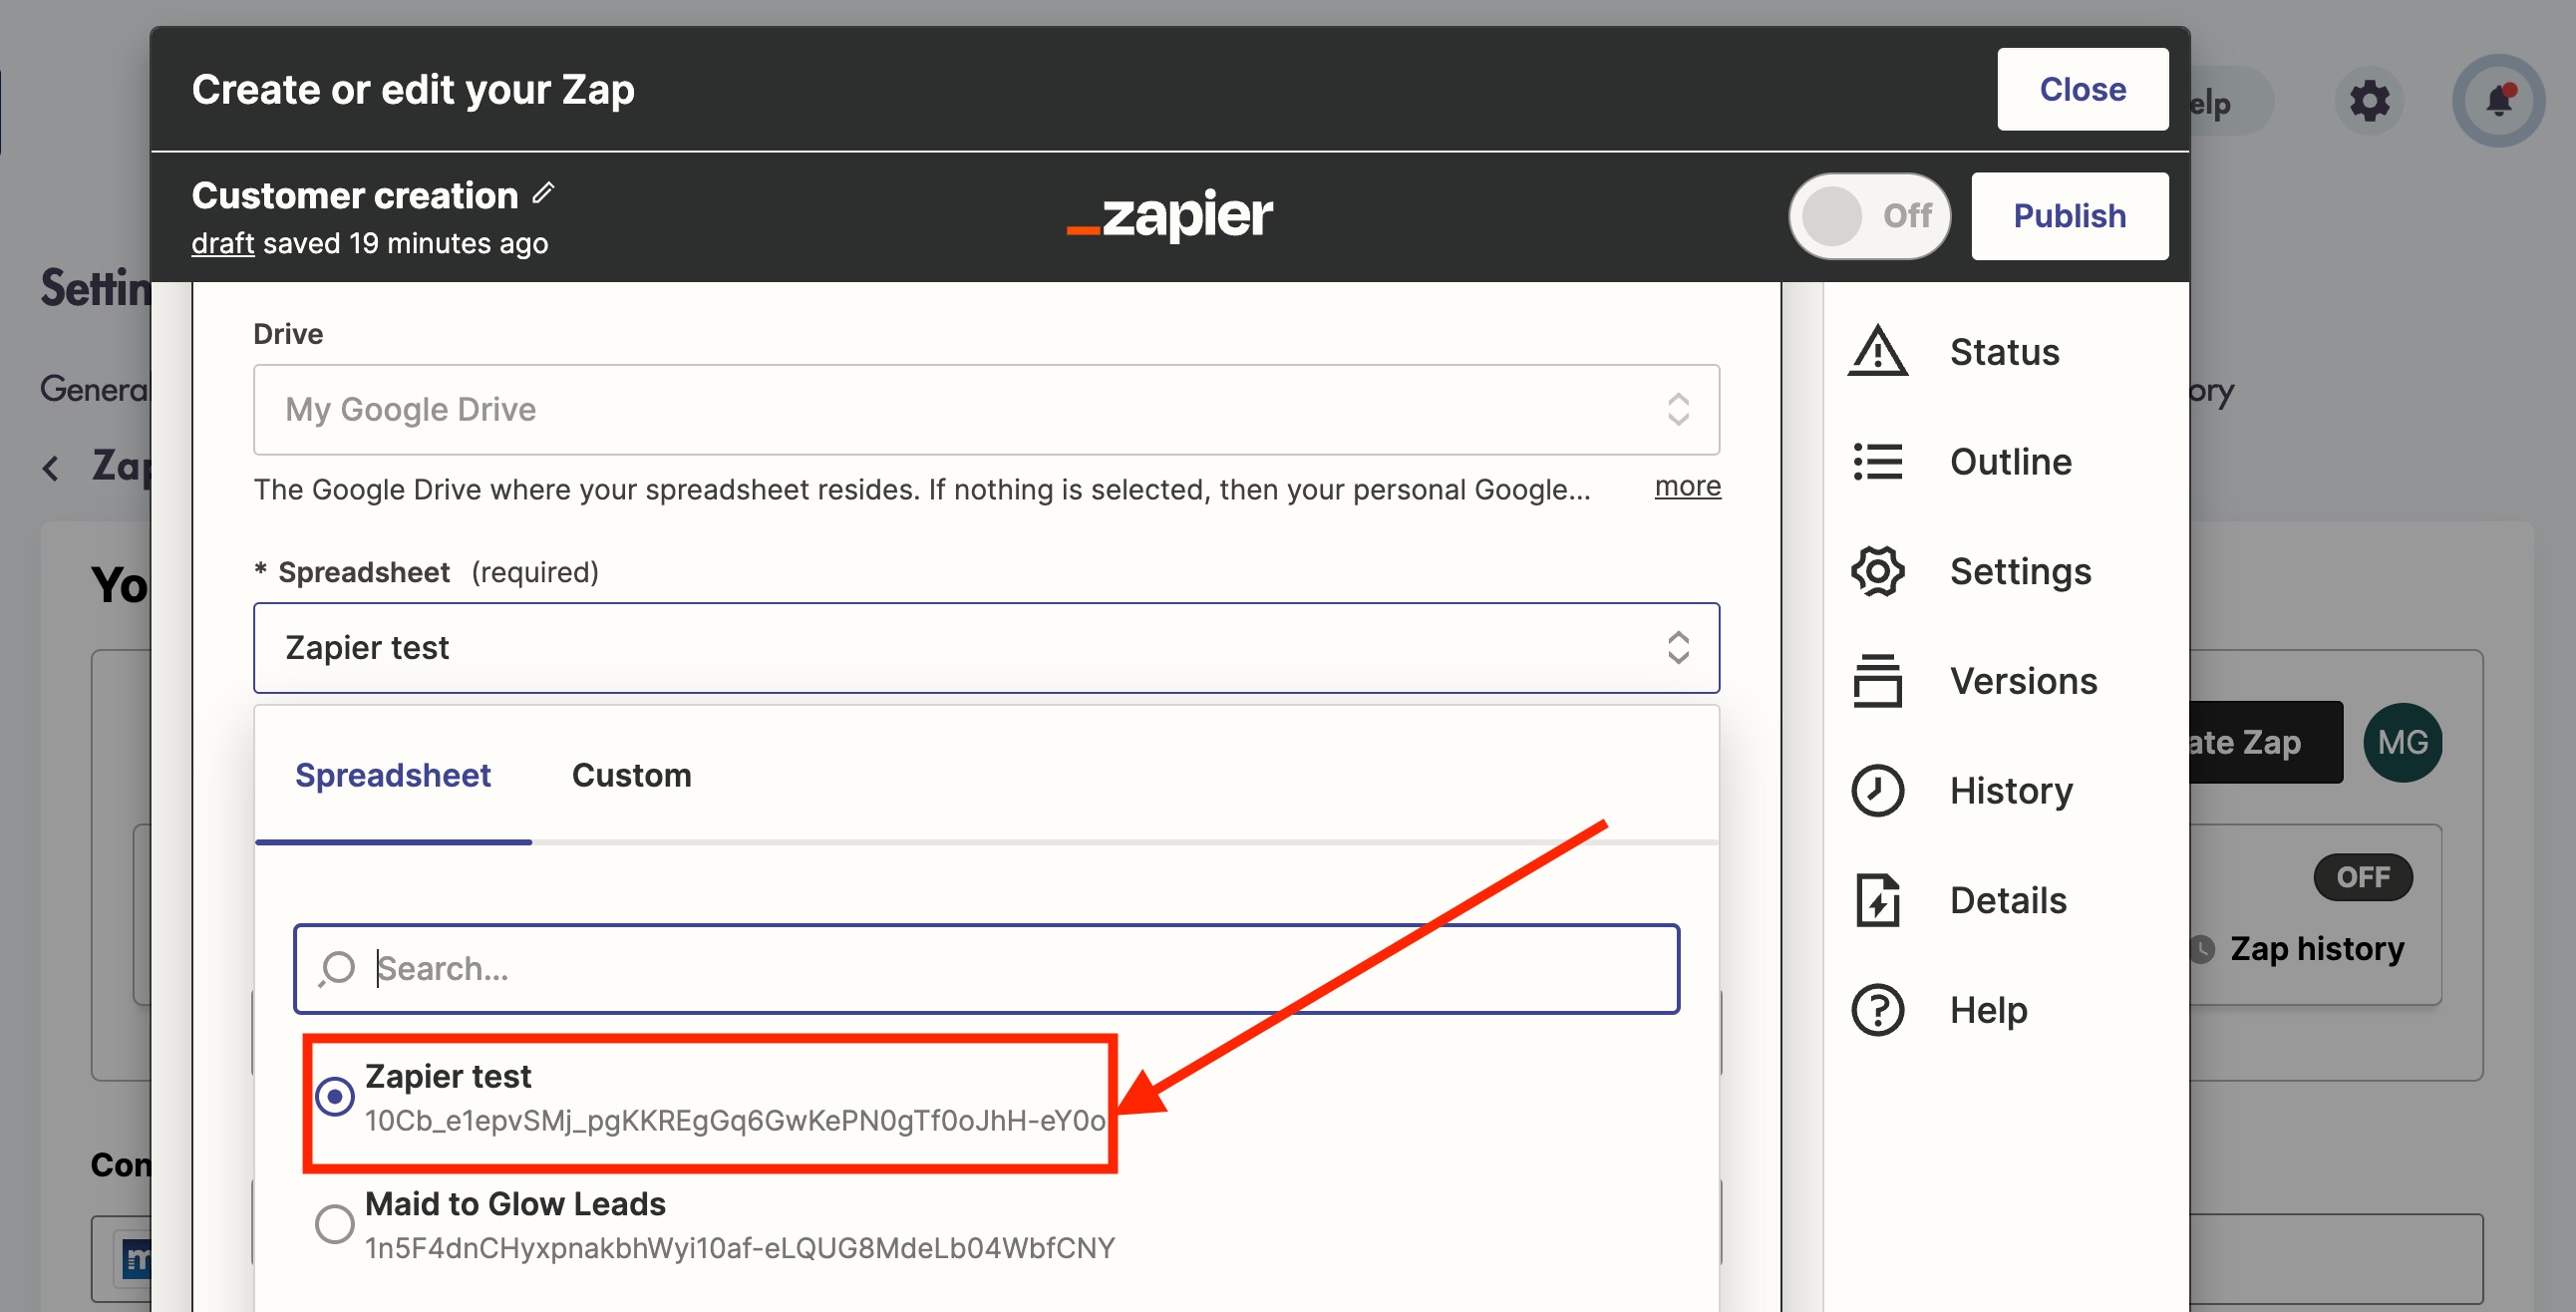2576x1312 pixels.
Task: Switch to the Custom tab
Action: point(631,775)
